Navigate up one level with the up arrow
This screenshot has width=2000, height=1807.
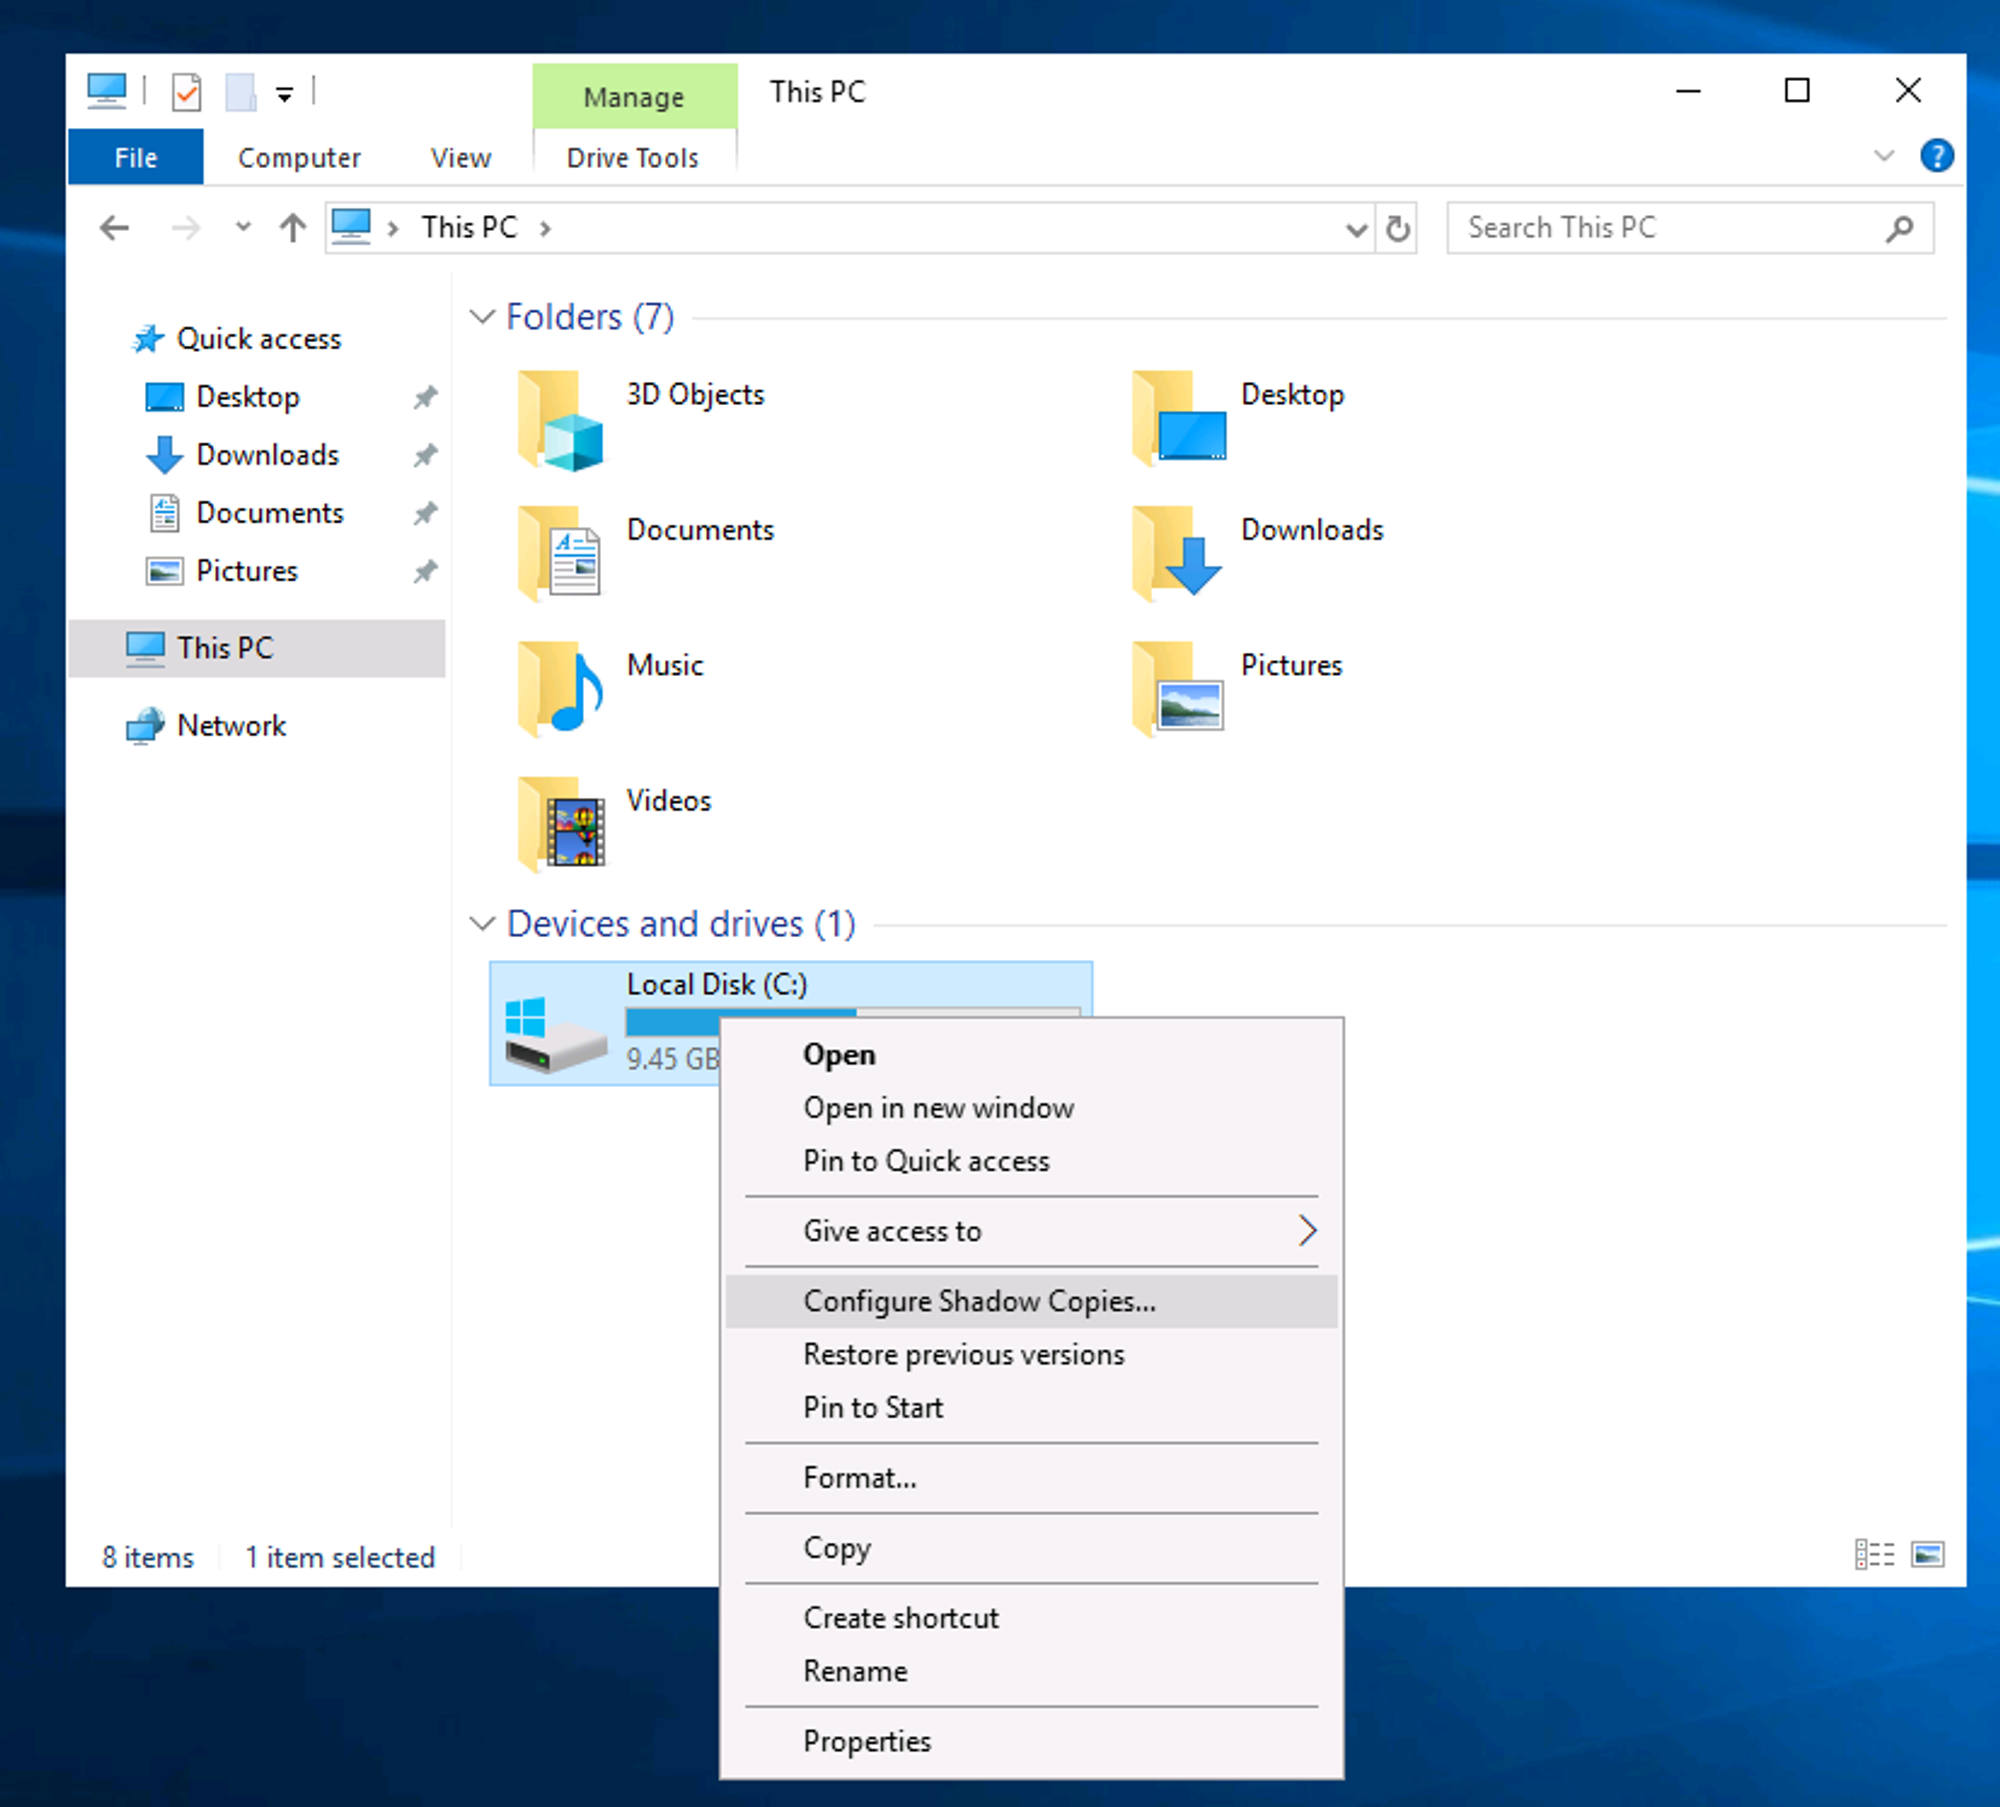pyautogui.click(x=292, y=228)
